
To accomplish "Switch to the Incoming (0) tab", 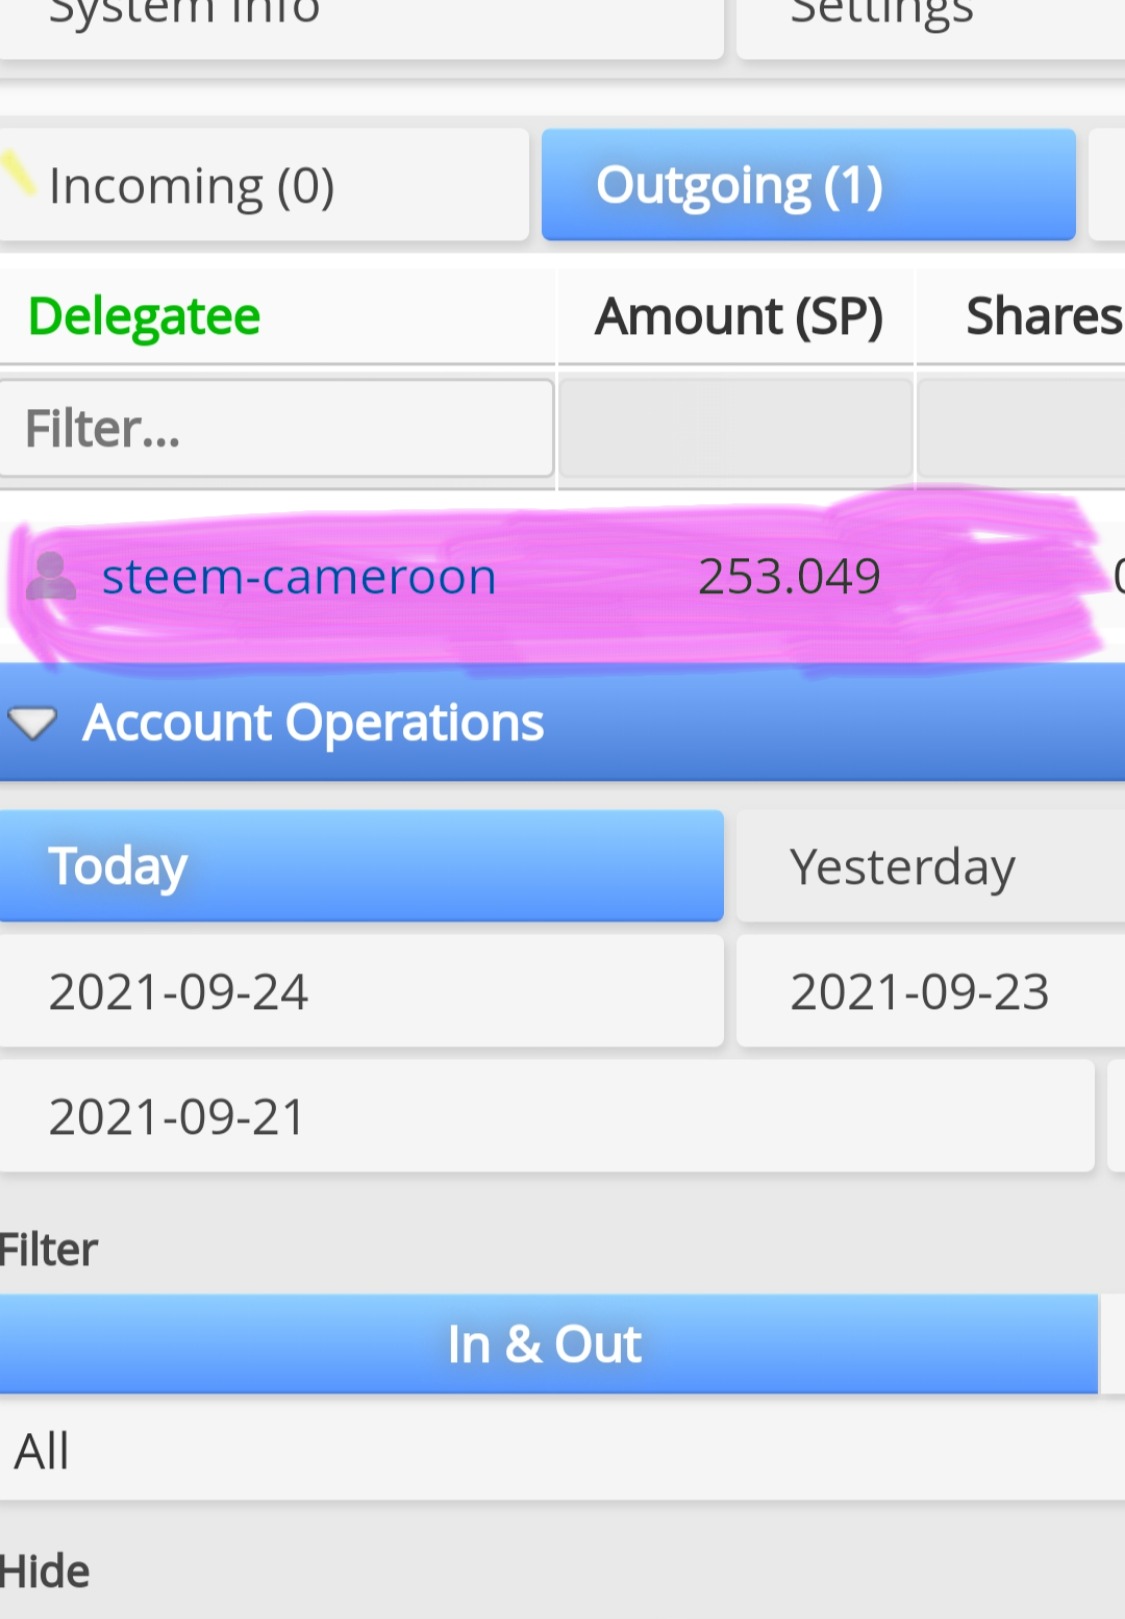I will [264, 186].
